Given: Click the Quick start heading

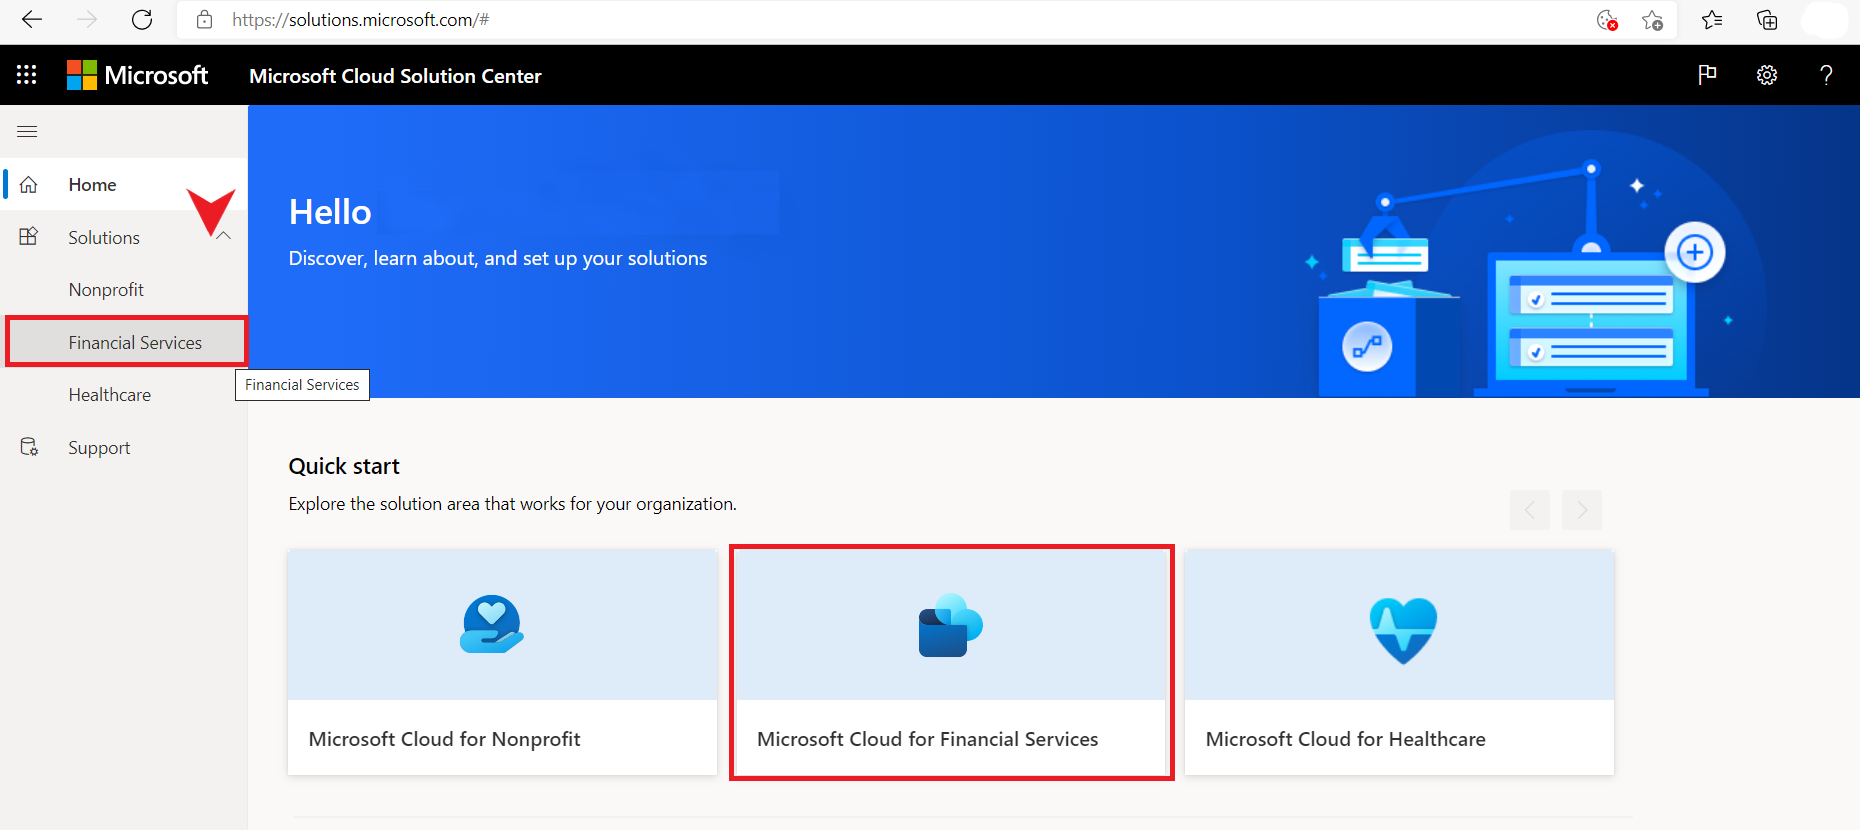Looking at the screenshot, I should [x=344, y=466].
